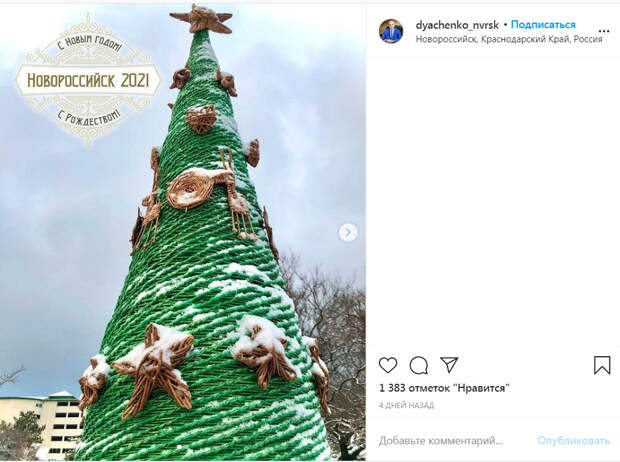Like the post with the heart icon
The image size is (620, 462).
(388, 365)
